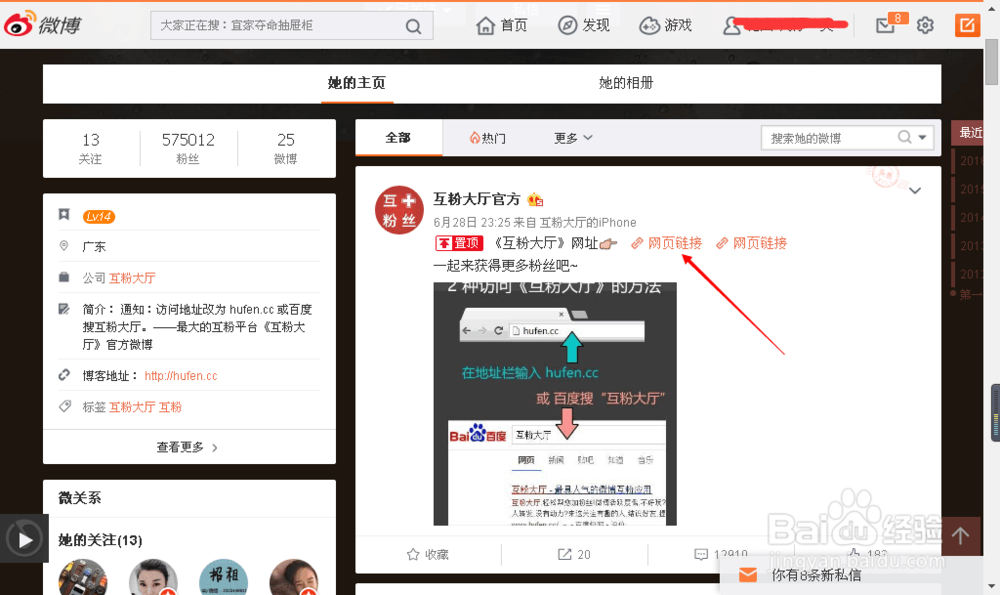Click the back-to-top arrow button
This screenshot has height=595, width=1000.
tap(960, 536)
